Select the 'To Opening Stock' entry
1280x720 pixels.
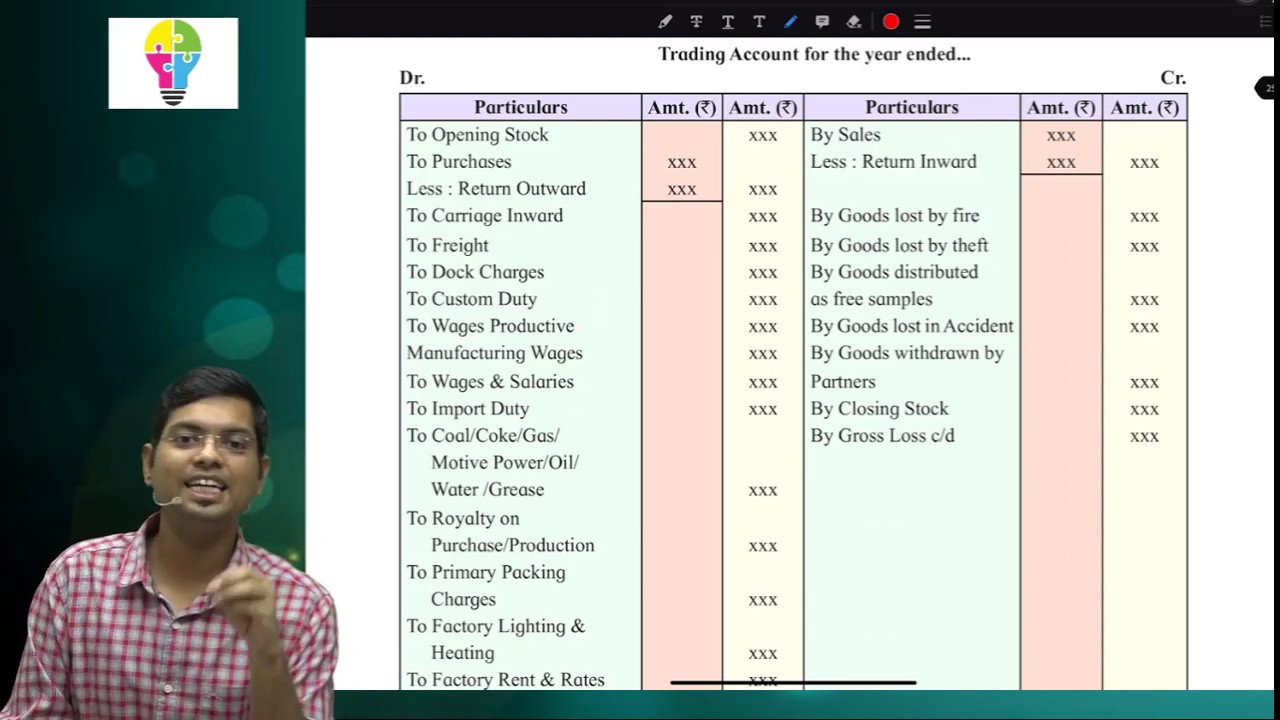(x=477, y=134)
